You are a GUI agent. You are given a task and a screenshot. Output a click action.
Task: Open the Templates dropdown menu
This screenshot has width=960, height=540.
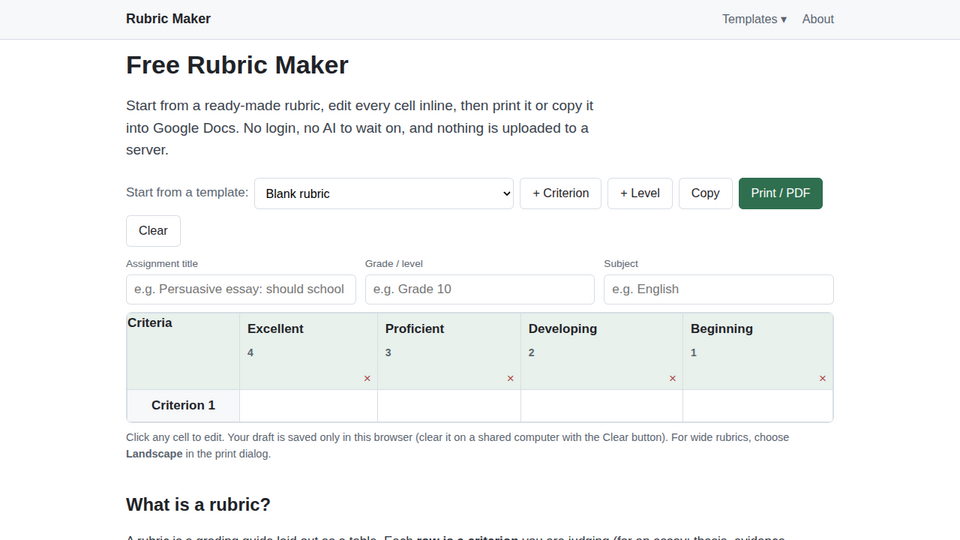pos(754,19)
